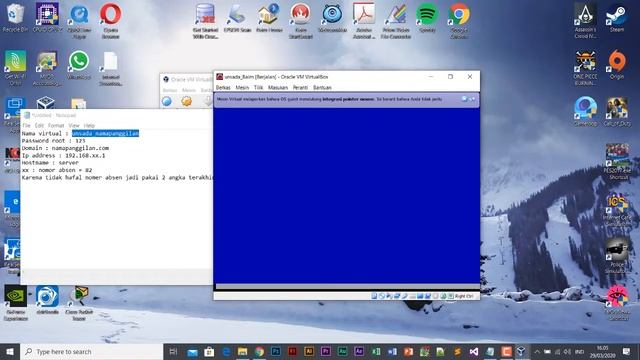Open the Berkas menu in the VM window
This screenshot has height=360, width=640.
223,87
